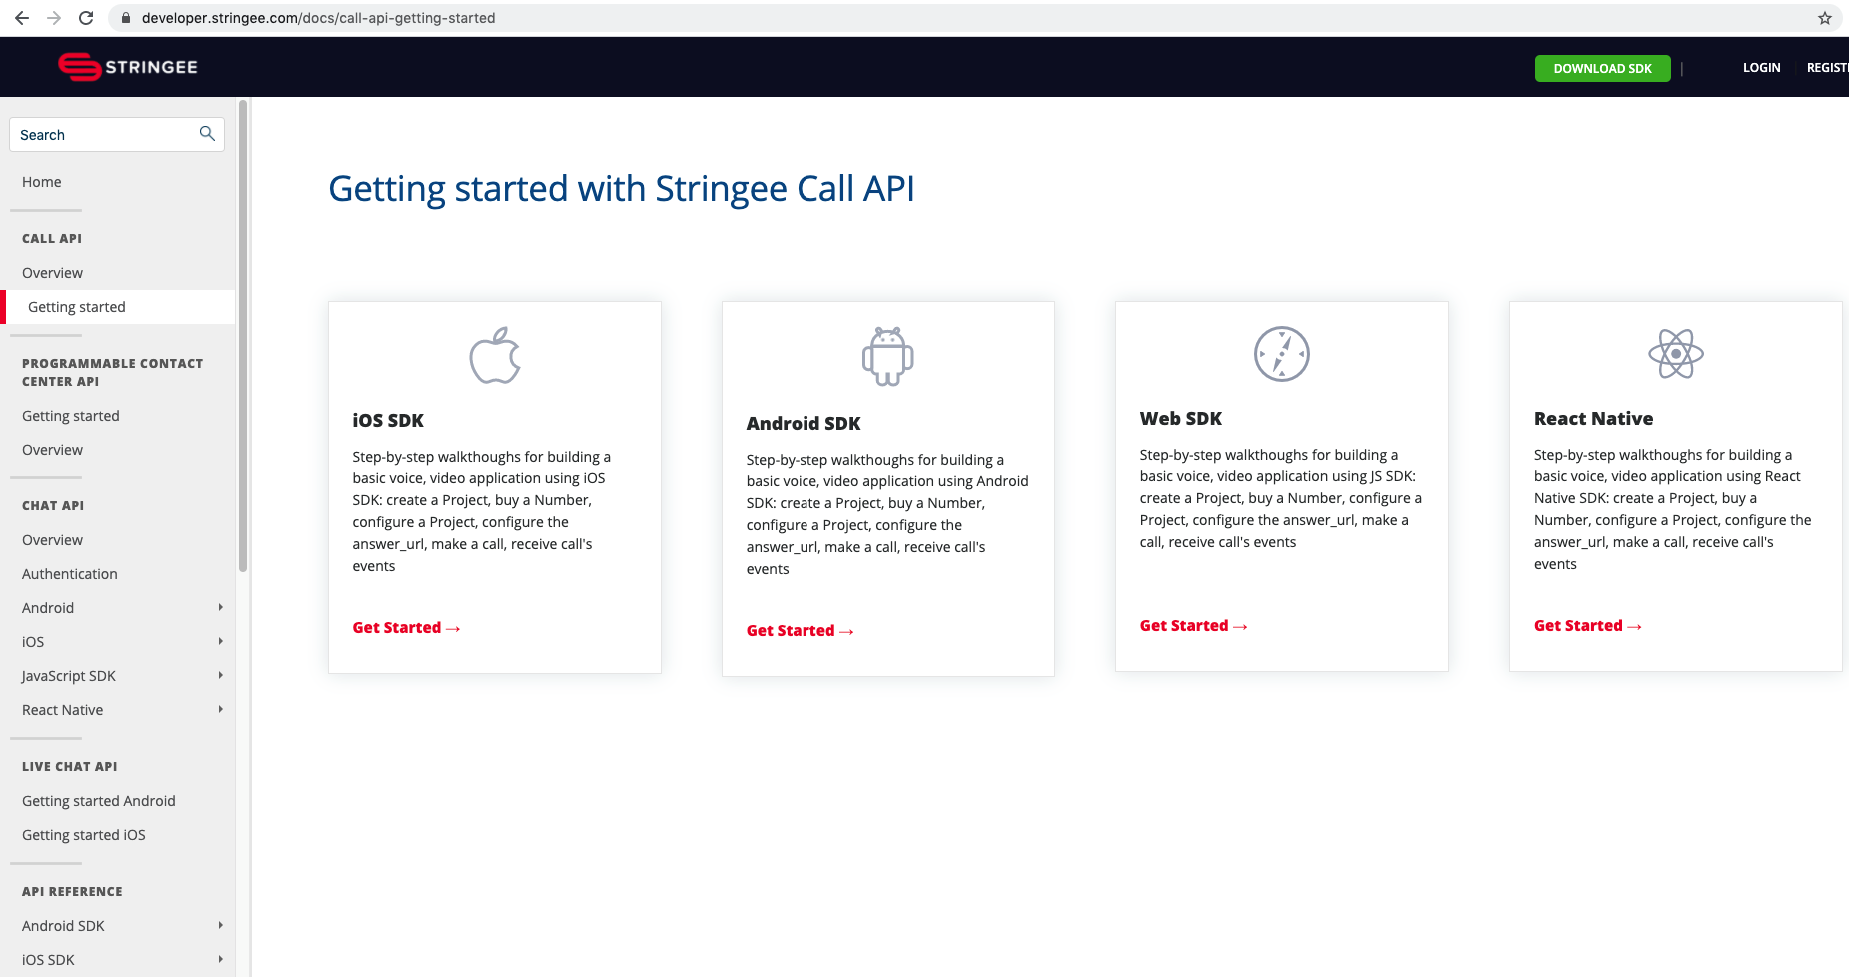Click the Android robot icon on Android SDK card
This screenshot has width=1849, height=977.
coord(887,354)
